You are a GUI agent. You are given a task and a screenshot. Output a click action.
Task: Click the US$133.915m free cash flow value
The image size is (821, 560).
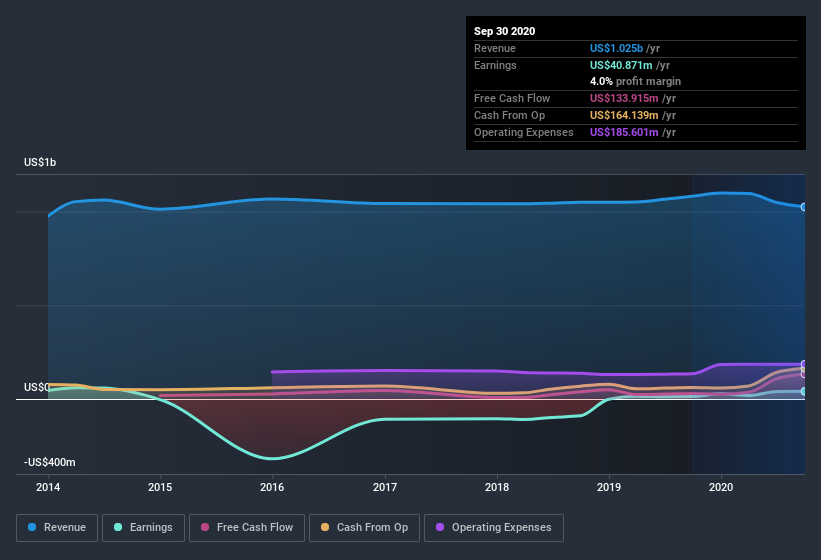624,98
